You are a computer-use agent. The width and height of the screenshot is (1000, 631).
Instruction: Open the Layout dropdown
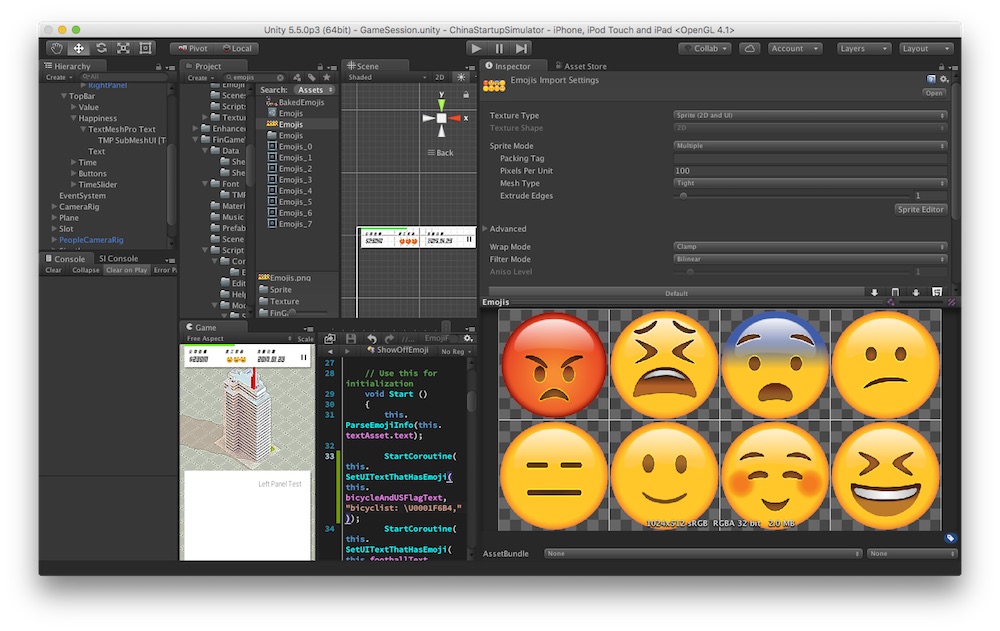click(x=926, y=48)
